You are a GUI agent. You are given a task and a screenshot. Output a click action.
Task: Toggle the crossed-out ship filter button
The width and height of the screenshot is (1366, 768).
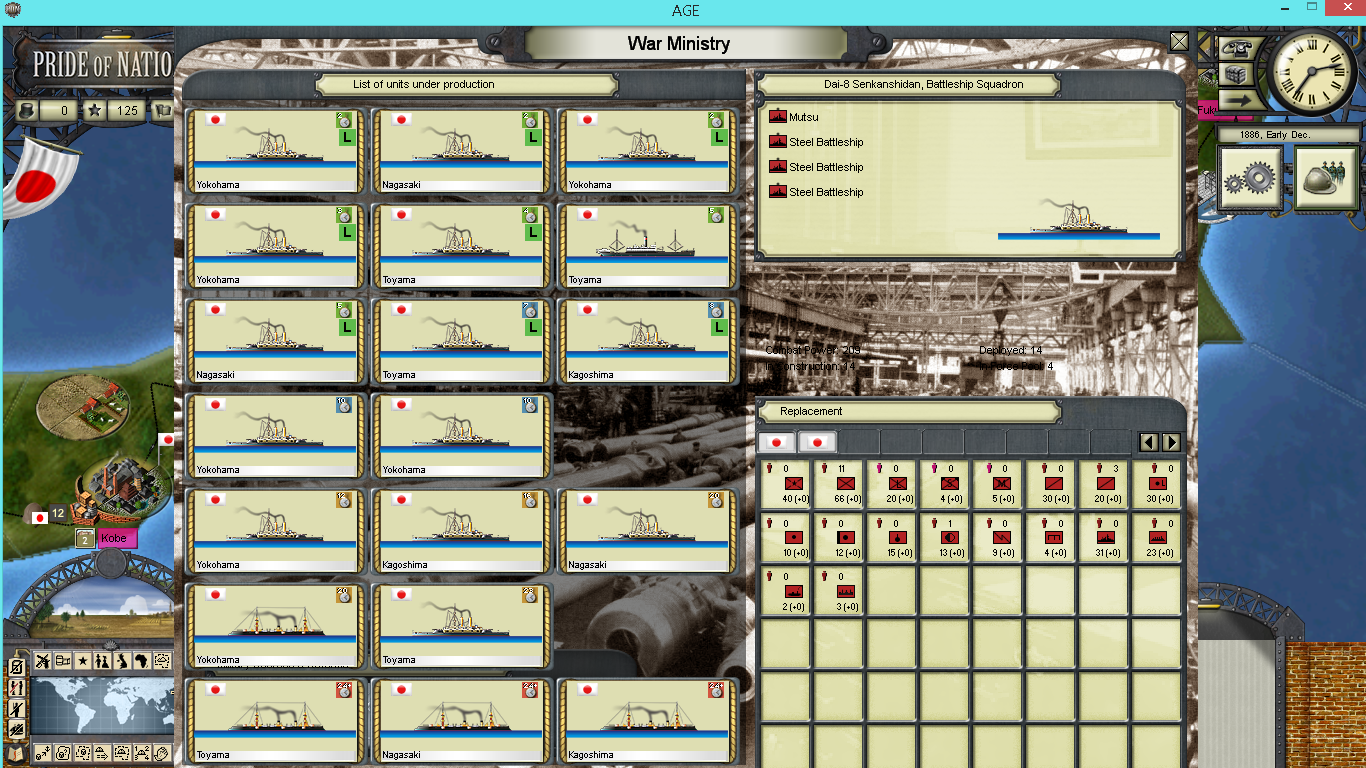pyautogui.click(x=17, y=730)
